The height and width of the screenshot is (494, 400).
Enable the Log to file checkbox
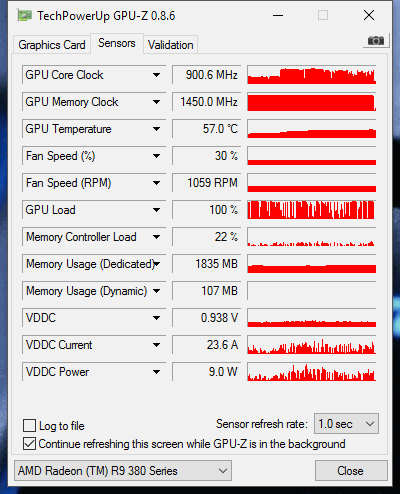pyautogui.click(x=29, y=426)
